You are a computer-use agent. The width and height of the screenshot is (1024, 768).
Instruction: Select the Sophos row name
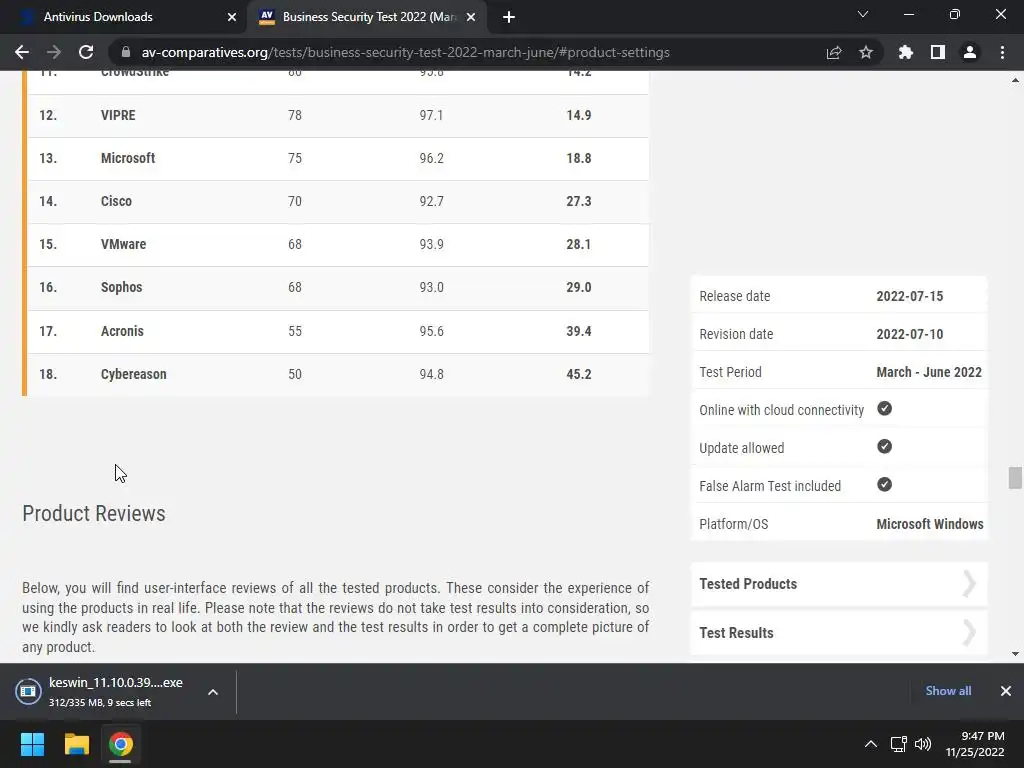[x=121, y=287]
